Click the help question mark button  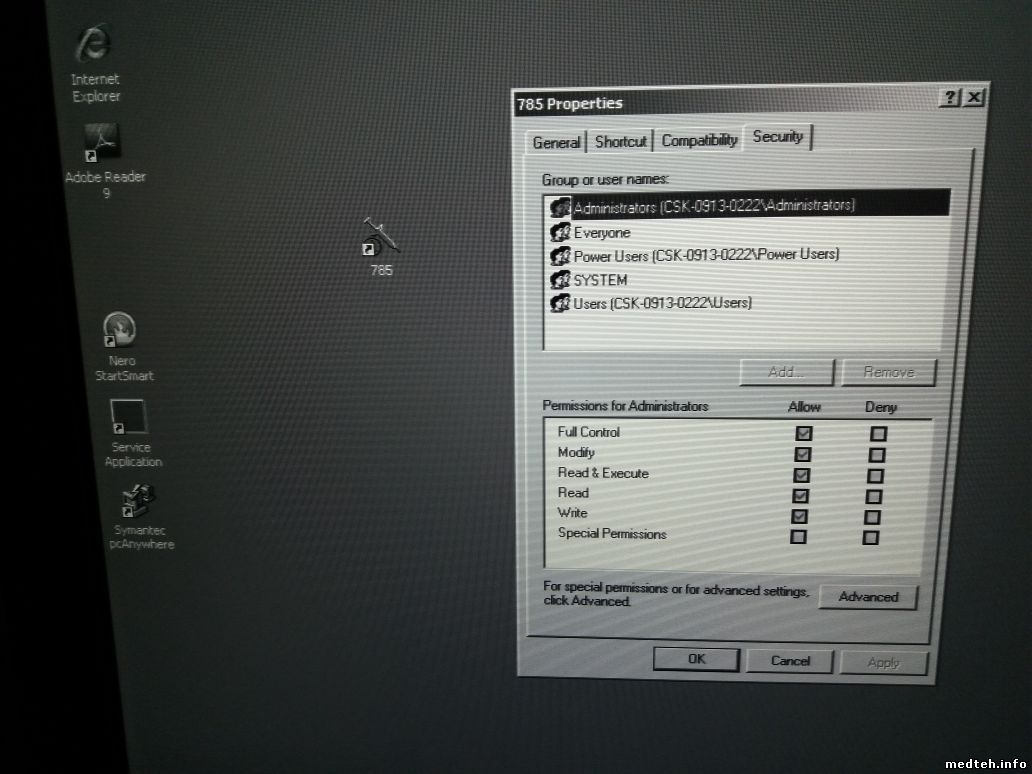tap(949, 97)
